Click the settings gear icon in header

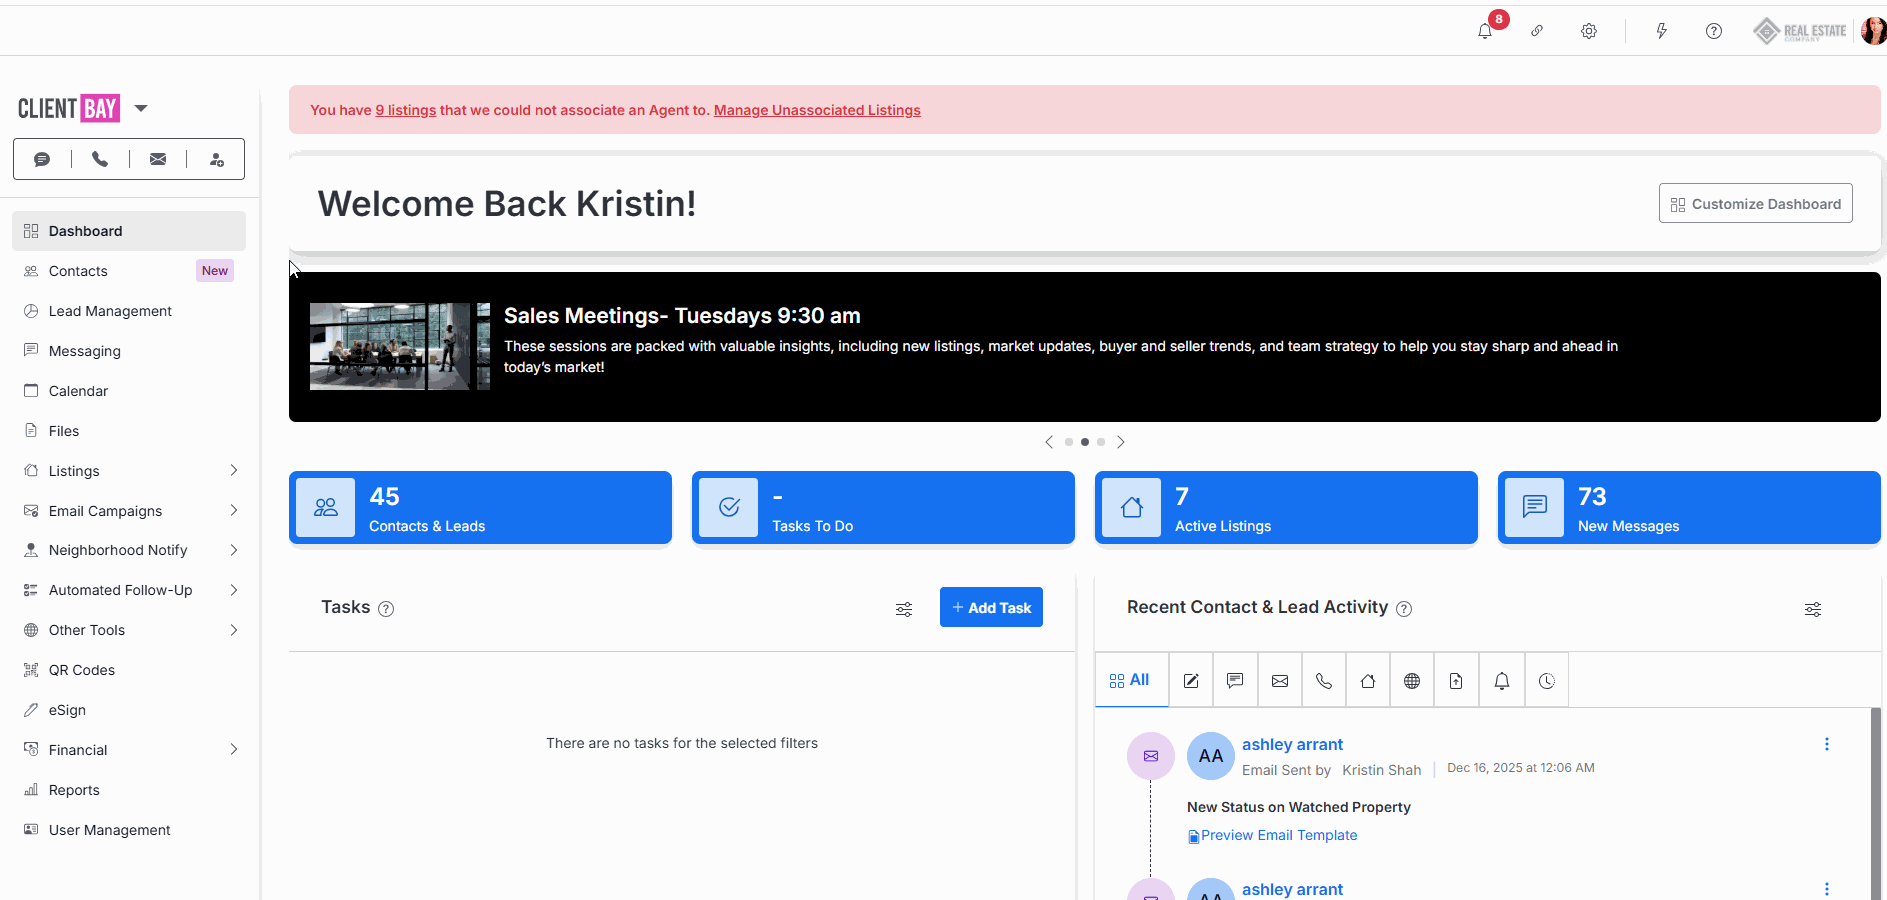click(x=1588, y=31)
